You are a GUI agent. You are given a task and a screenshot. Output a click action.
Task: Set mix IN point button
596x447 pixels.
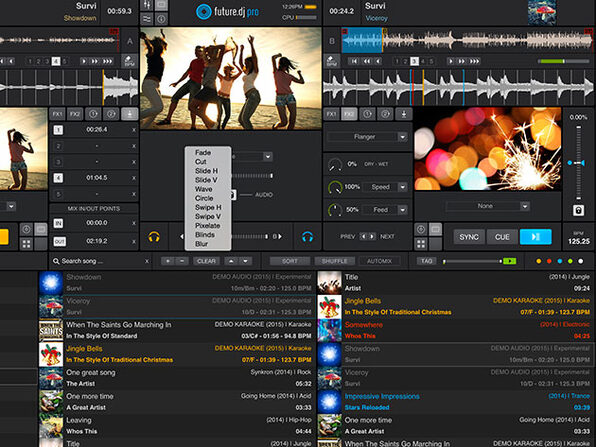click(58, 223)
